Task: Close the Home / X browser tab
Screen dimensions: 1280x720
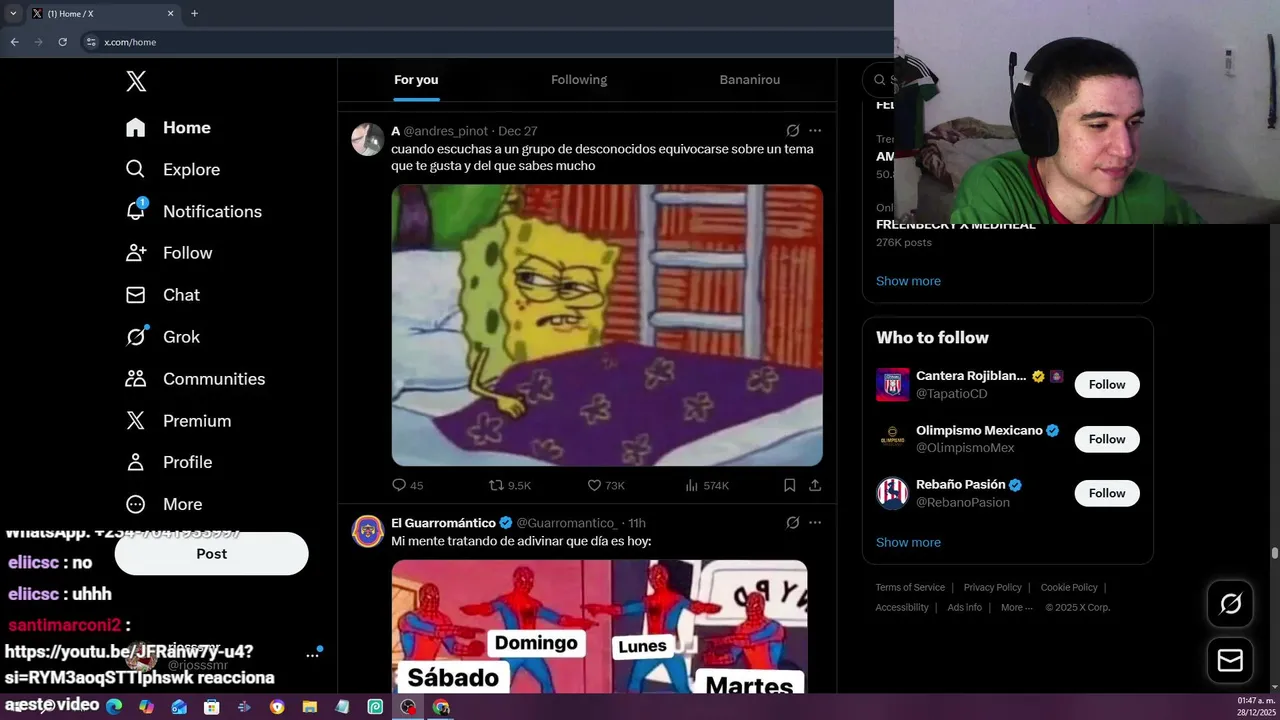Action: click(170, 14)
